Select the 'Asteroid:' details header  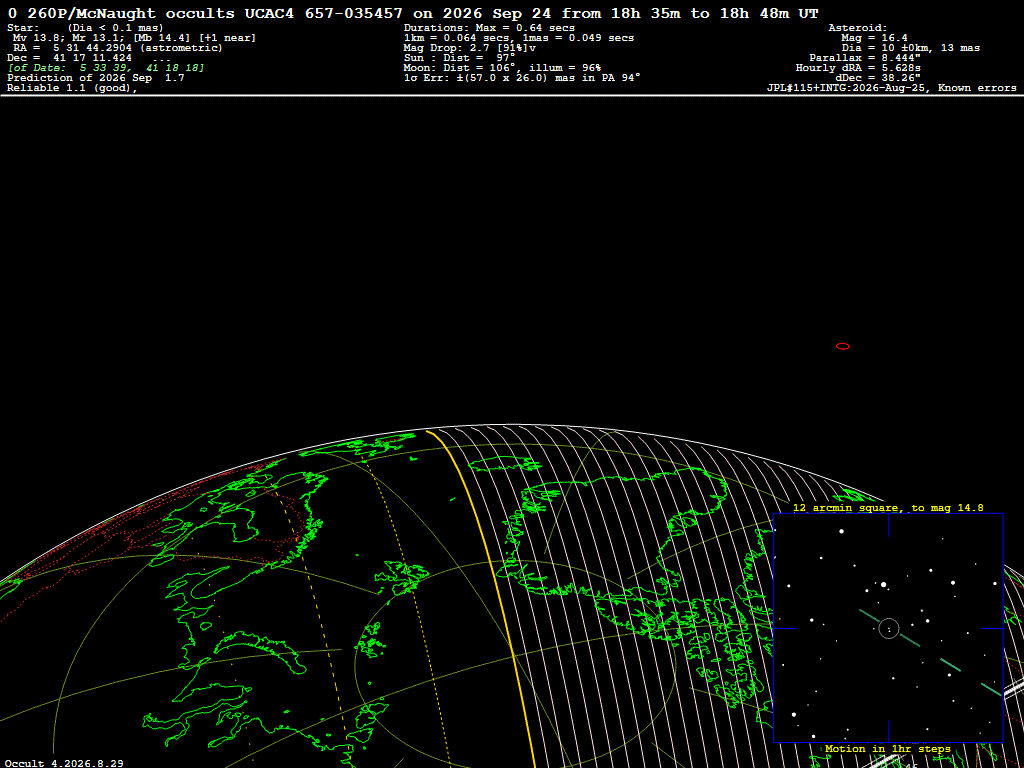[857, 28]
